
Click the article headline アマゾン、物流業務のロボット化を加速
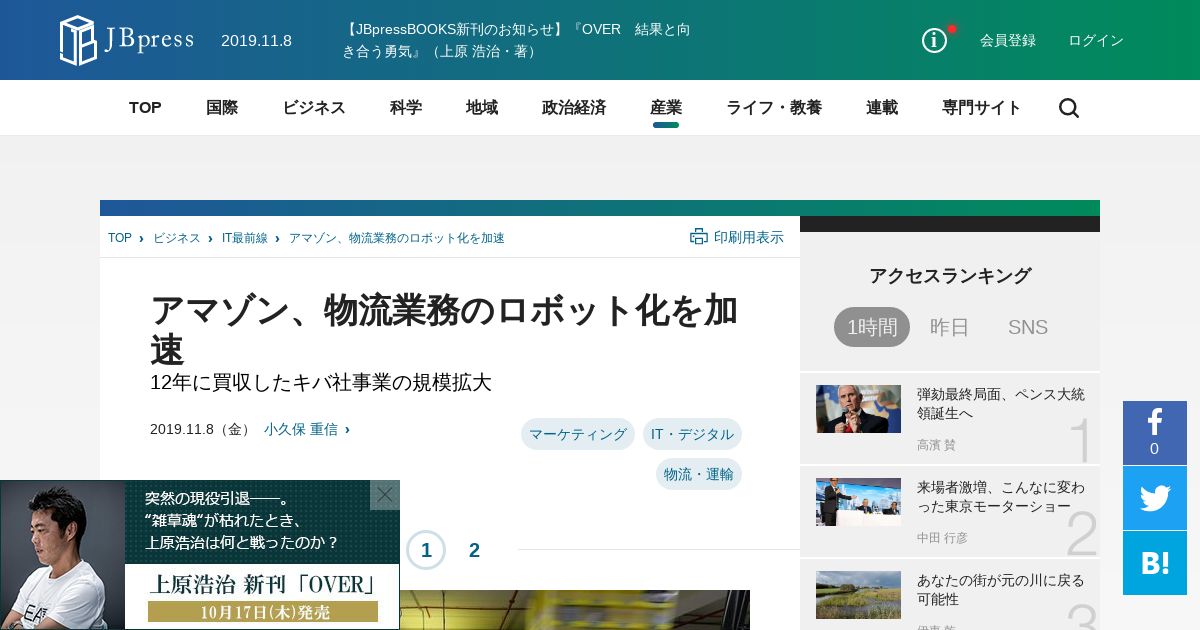click(444, 330)
